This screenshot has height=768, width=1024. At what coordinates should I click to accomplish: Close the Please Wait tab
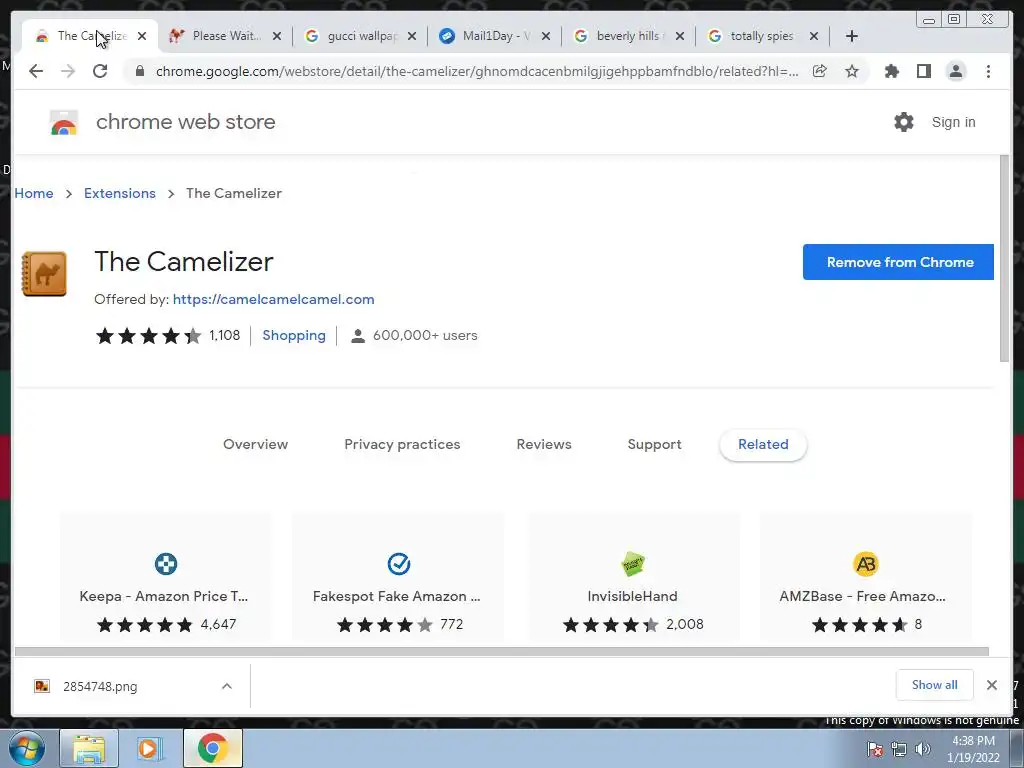click(x=277, y=36)
